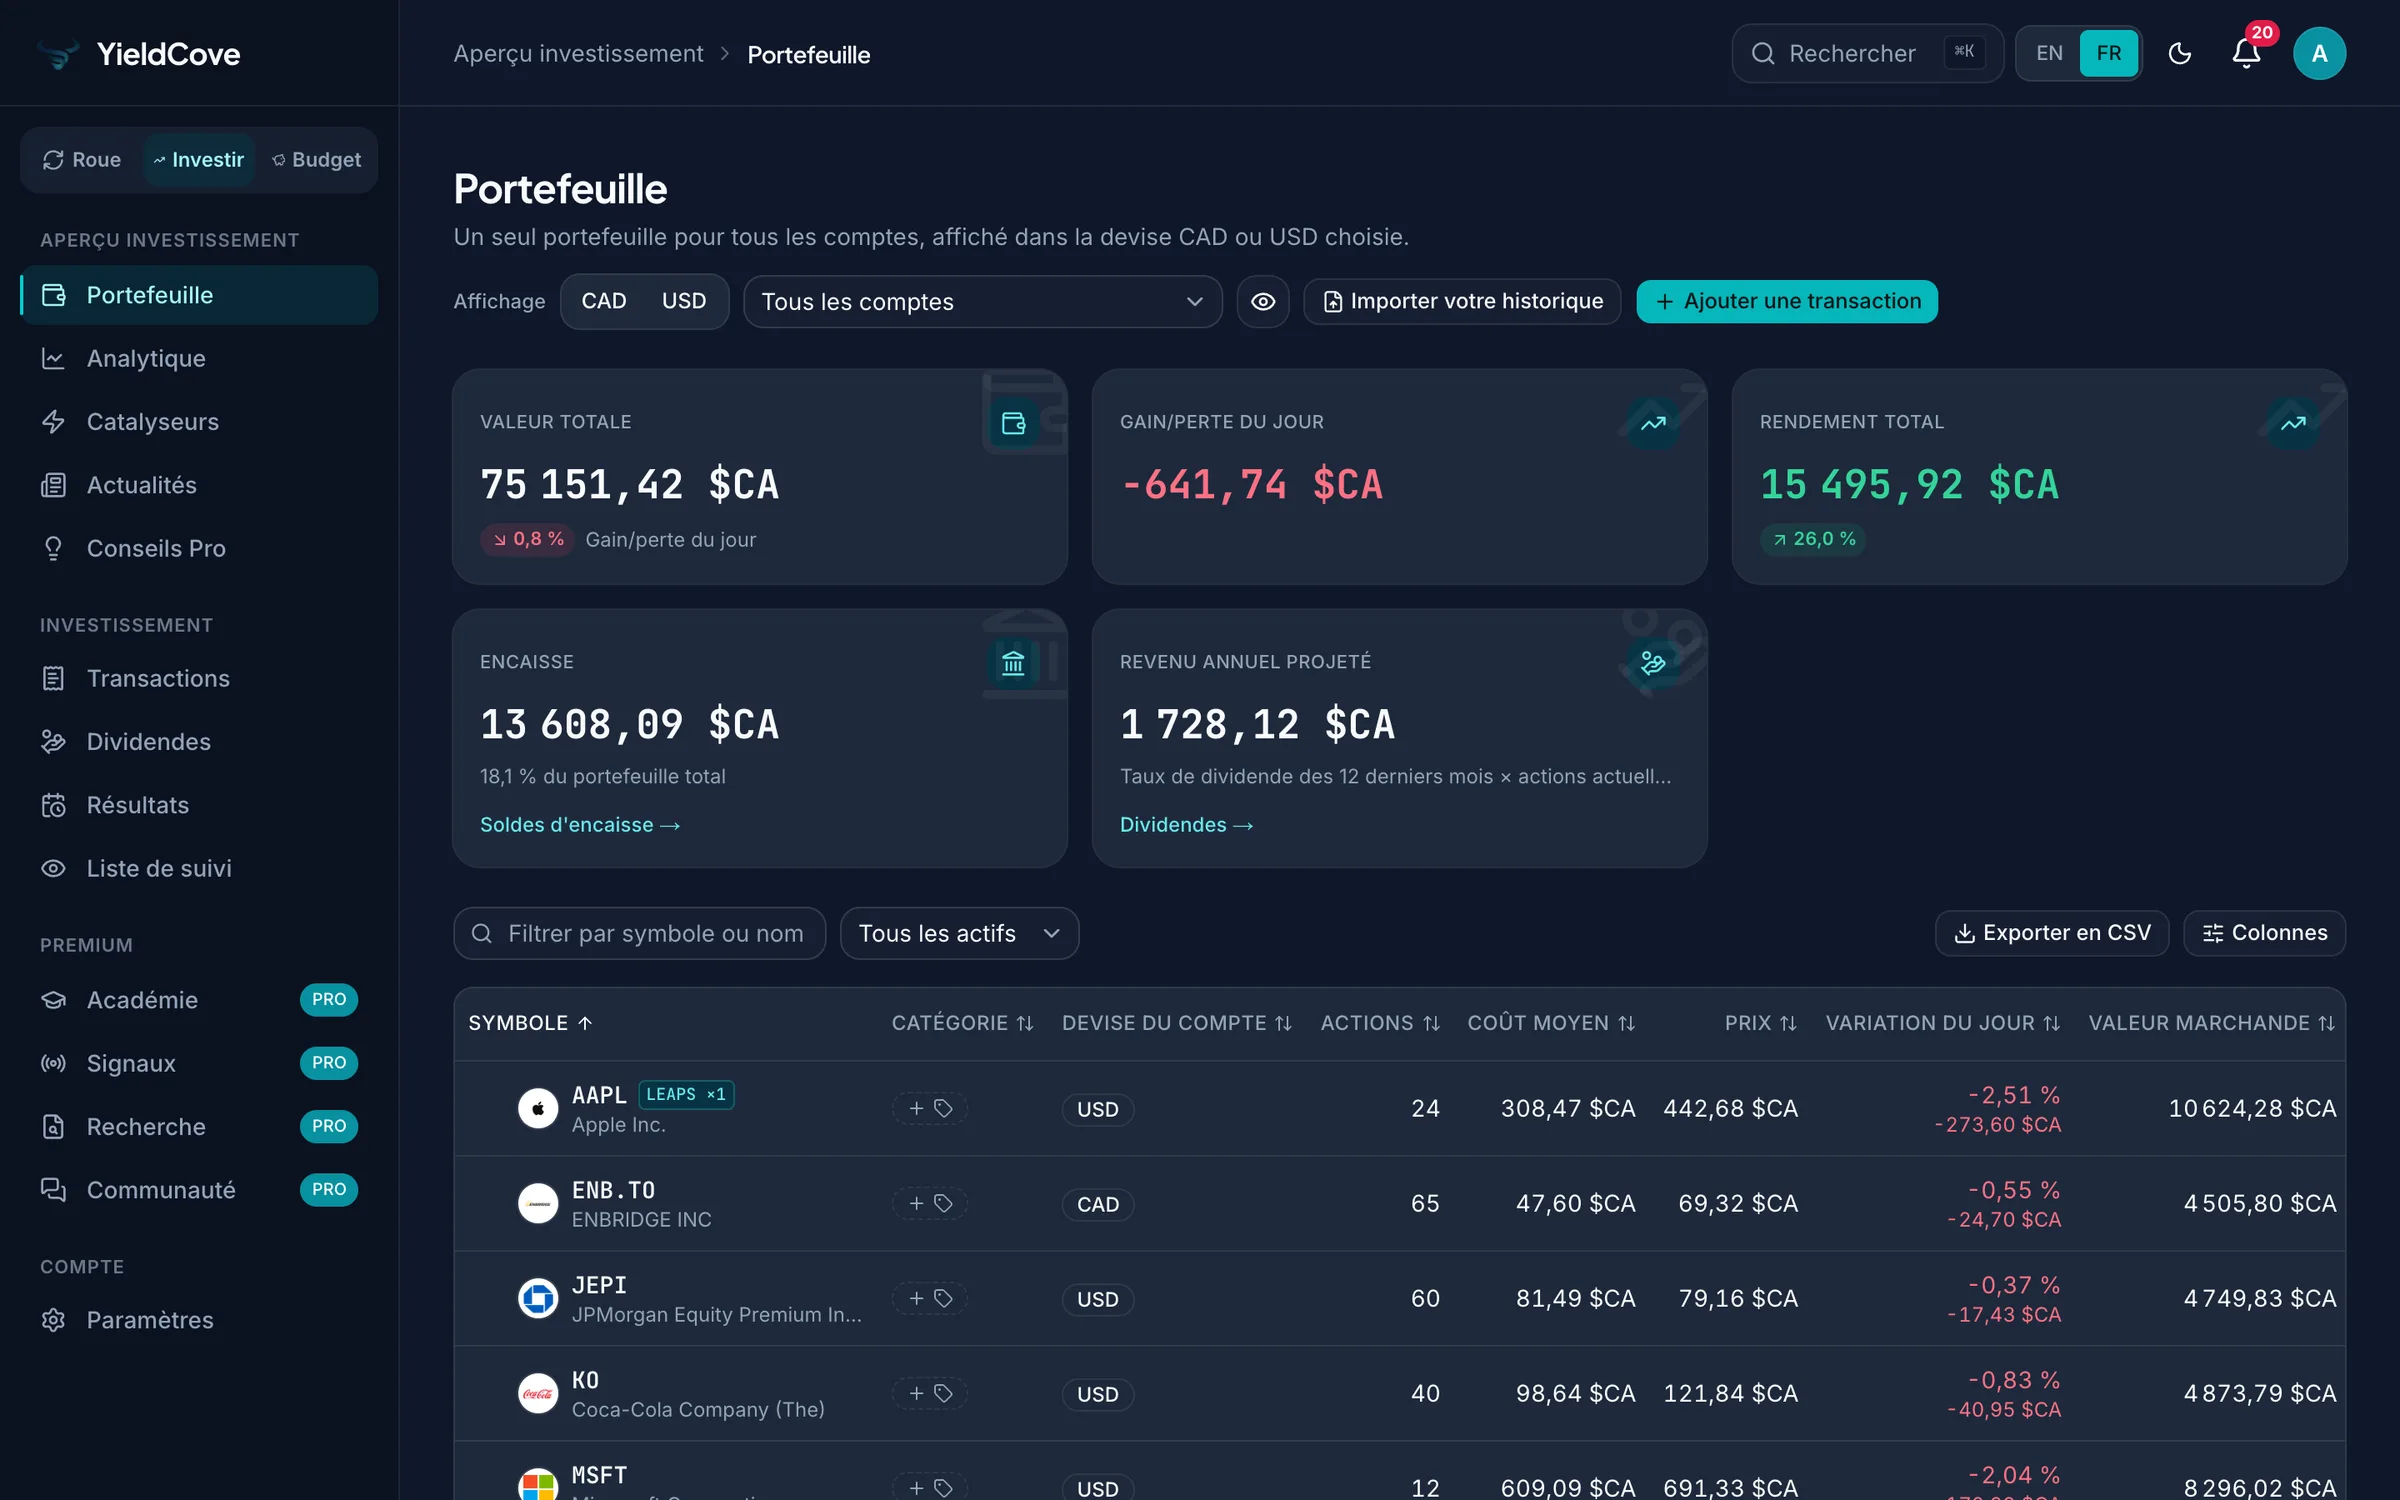Open the user avatar A menu

tap(2319, 54)
